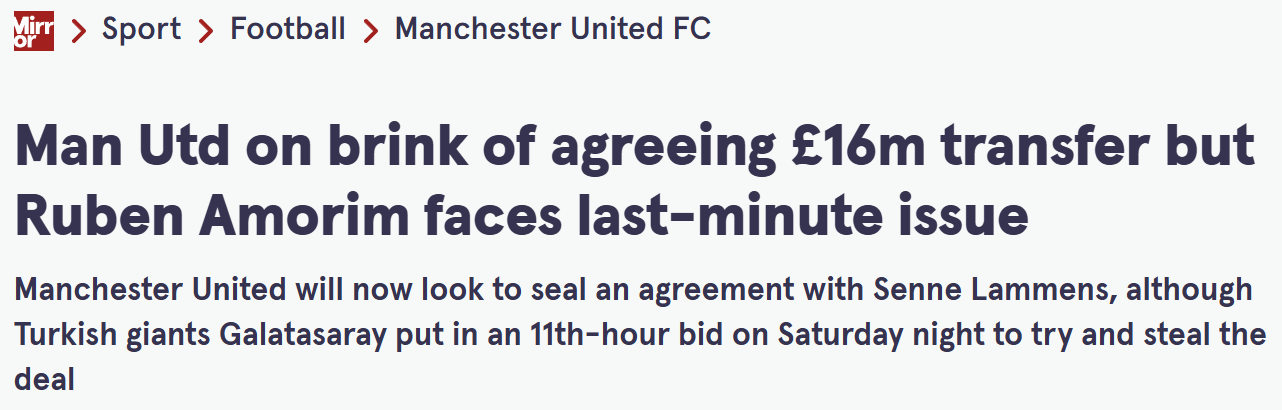The width and height of the screenshot is (1282, 410).
Task: Go to the Football breadcrumb section
Action: point(288,29)
